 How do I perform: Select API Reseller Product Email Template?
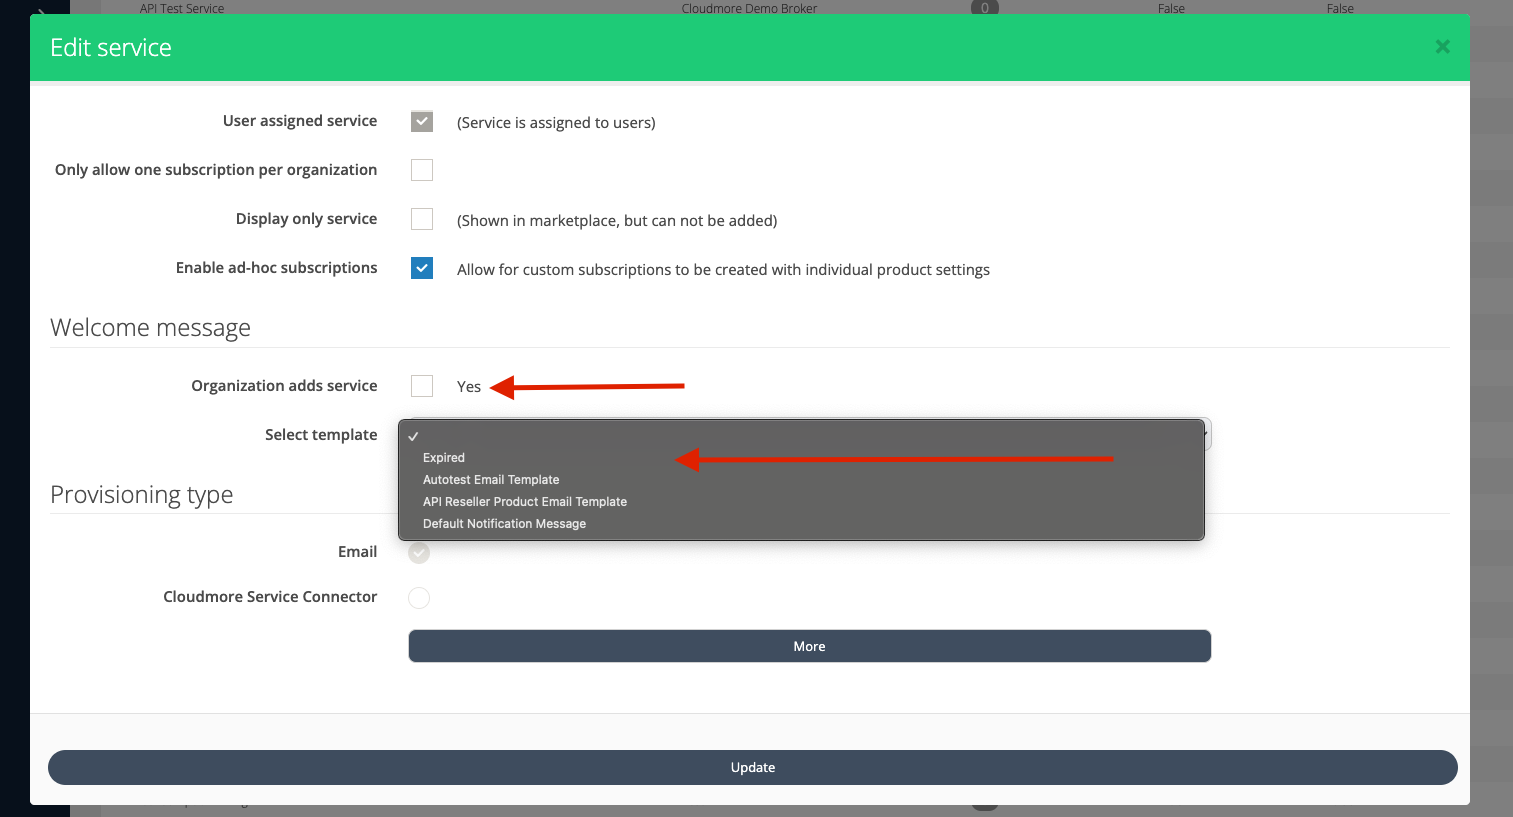coord(525,502)
